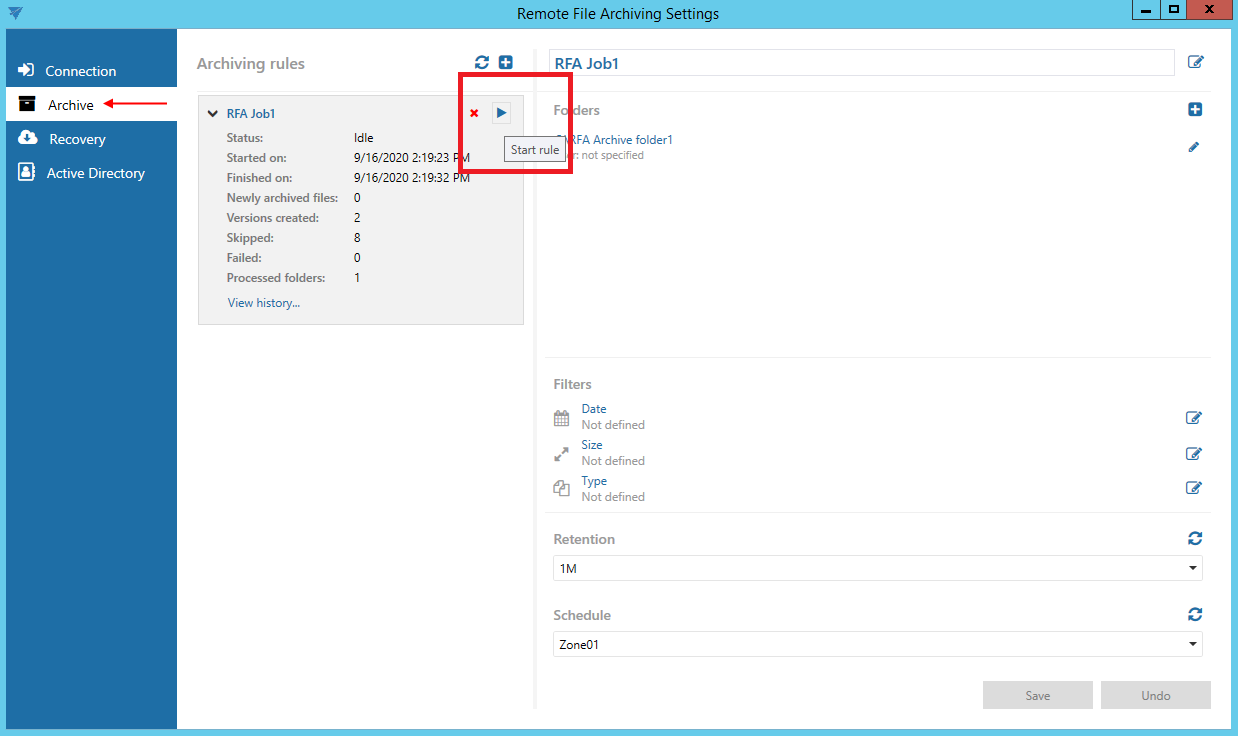Add a new archiving rule
The height and width of the screenshot is (736, 1238).
click(506, 63)
